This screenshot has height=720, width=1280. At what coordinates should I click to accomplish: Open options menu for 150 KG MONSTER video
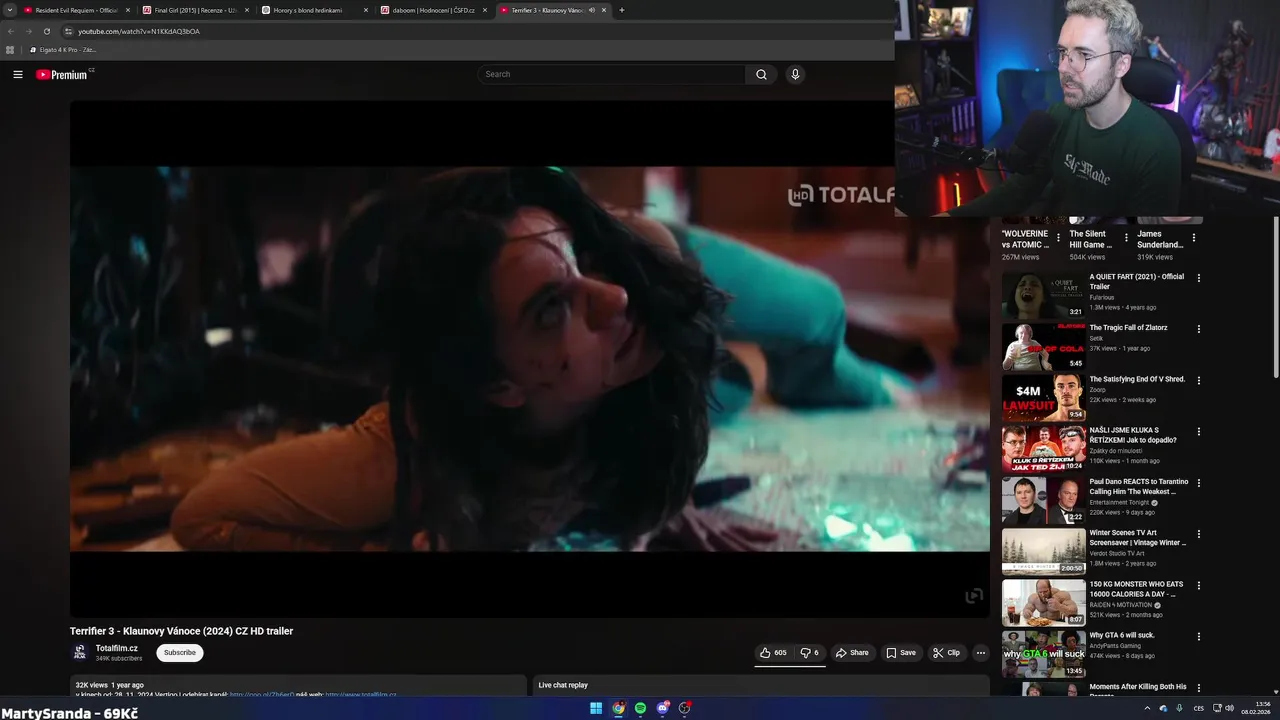pos(1199,585)
